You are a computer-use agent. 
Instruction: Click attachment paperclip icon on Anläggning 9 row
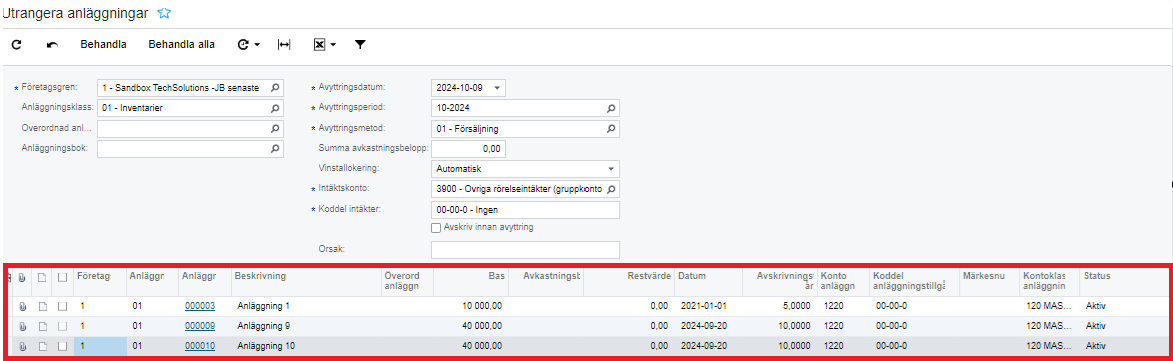[x=22, y=326]
